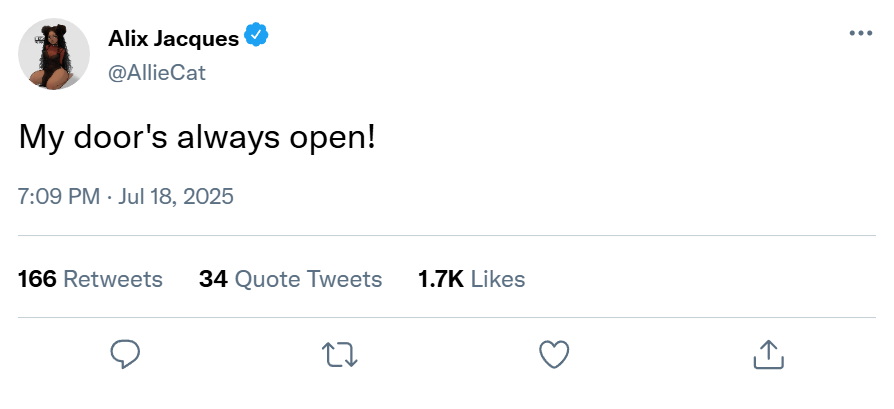Open the @AllieCat handle link

(x=156, y=74)
